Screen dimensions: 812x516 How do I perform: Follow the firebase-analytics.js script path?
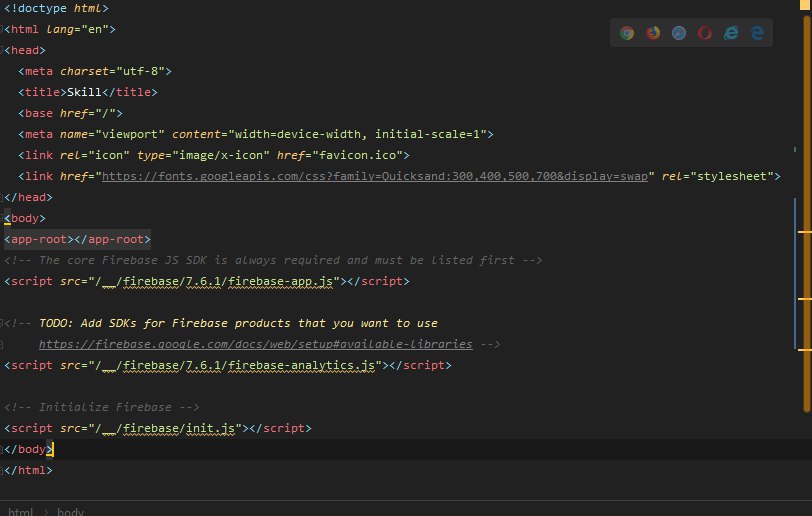pos(235,365)
